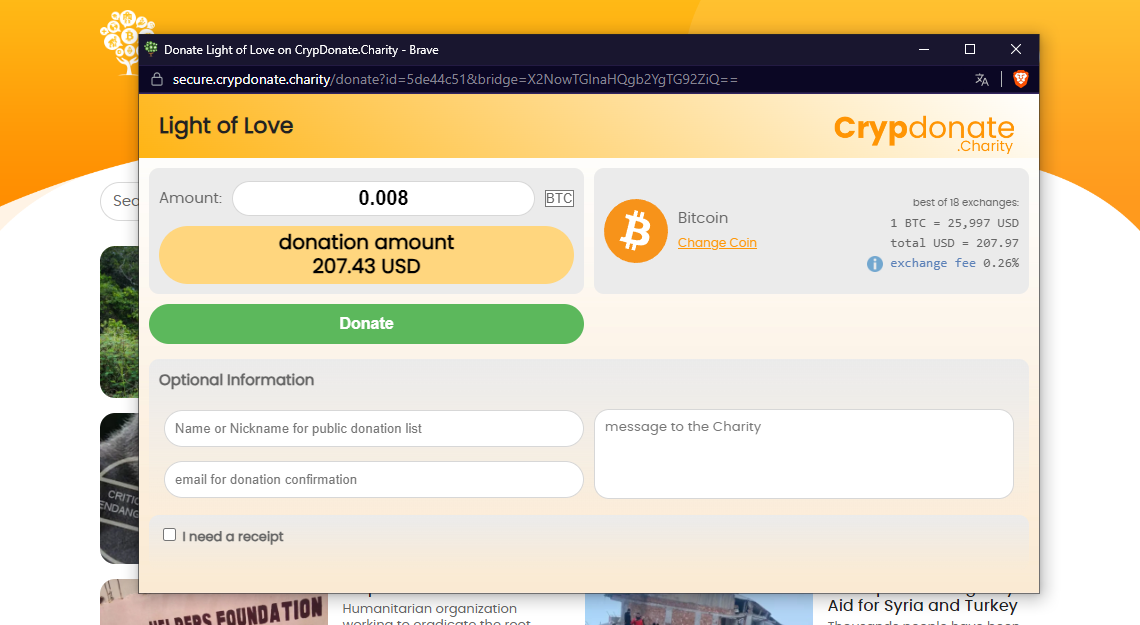Click the email for donation confirmation field
The height and width of the screenshot is (625, 1140).
(x=374, y=480)
